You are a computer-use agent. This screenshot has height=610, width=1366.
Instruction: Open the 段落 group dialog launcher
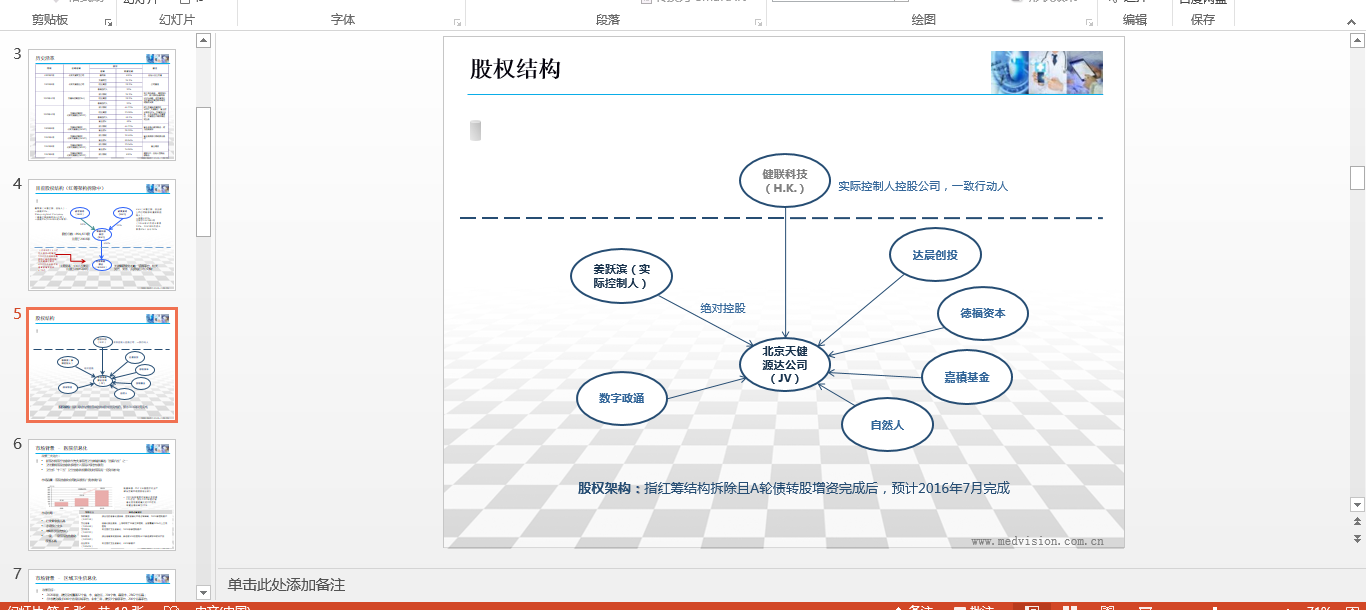[758, 21]
